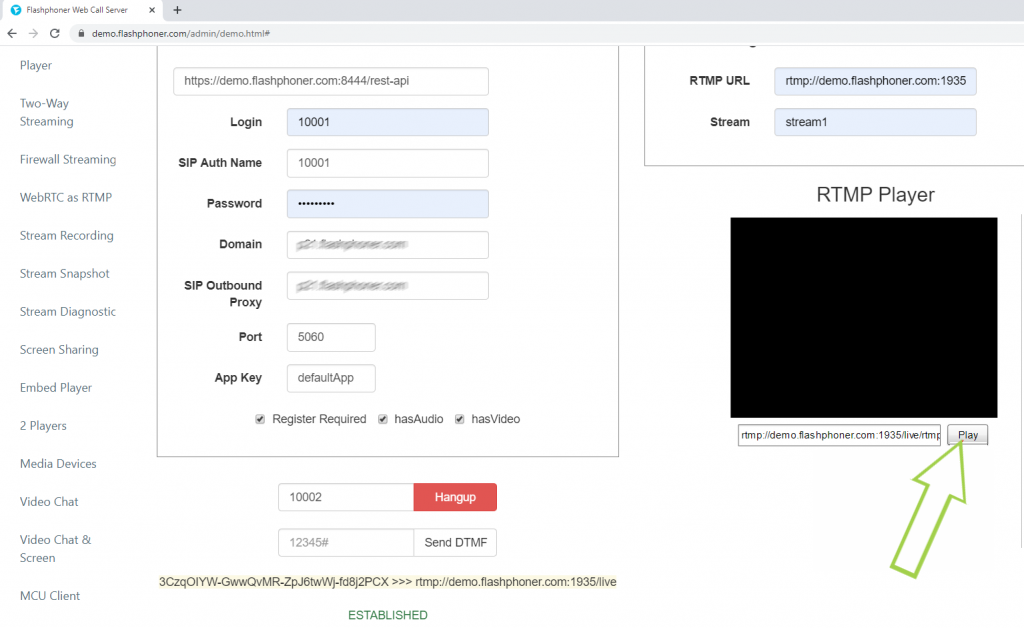Close the Flashphoner Web Call Server tab

pyautogui.click(x=152, y=10)
